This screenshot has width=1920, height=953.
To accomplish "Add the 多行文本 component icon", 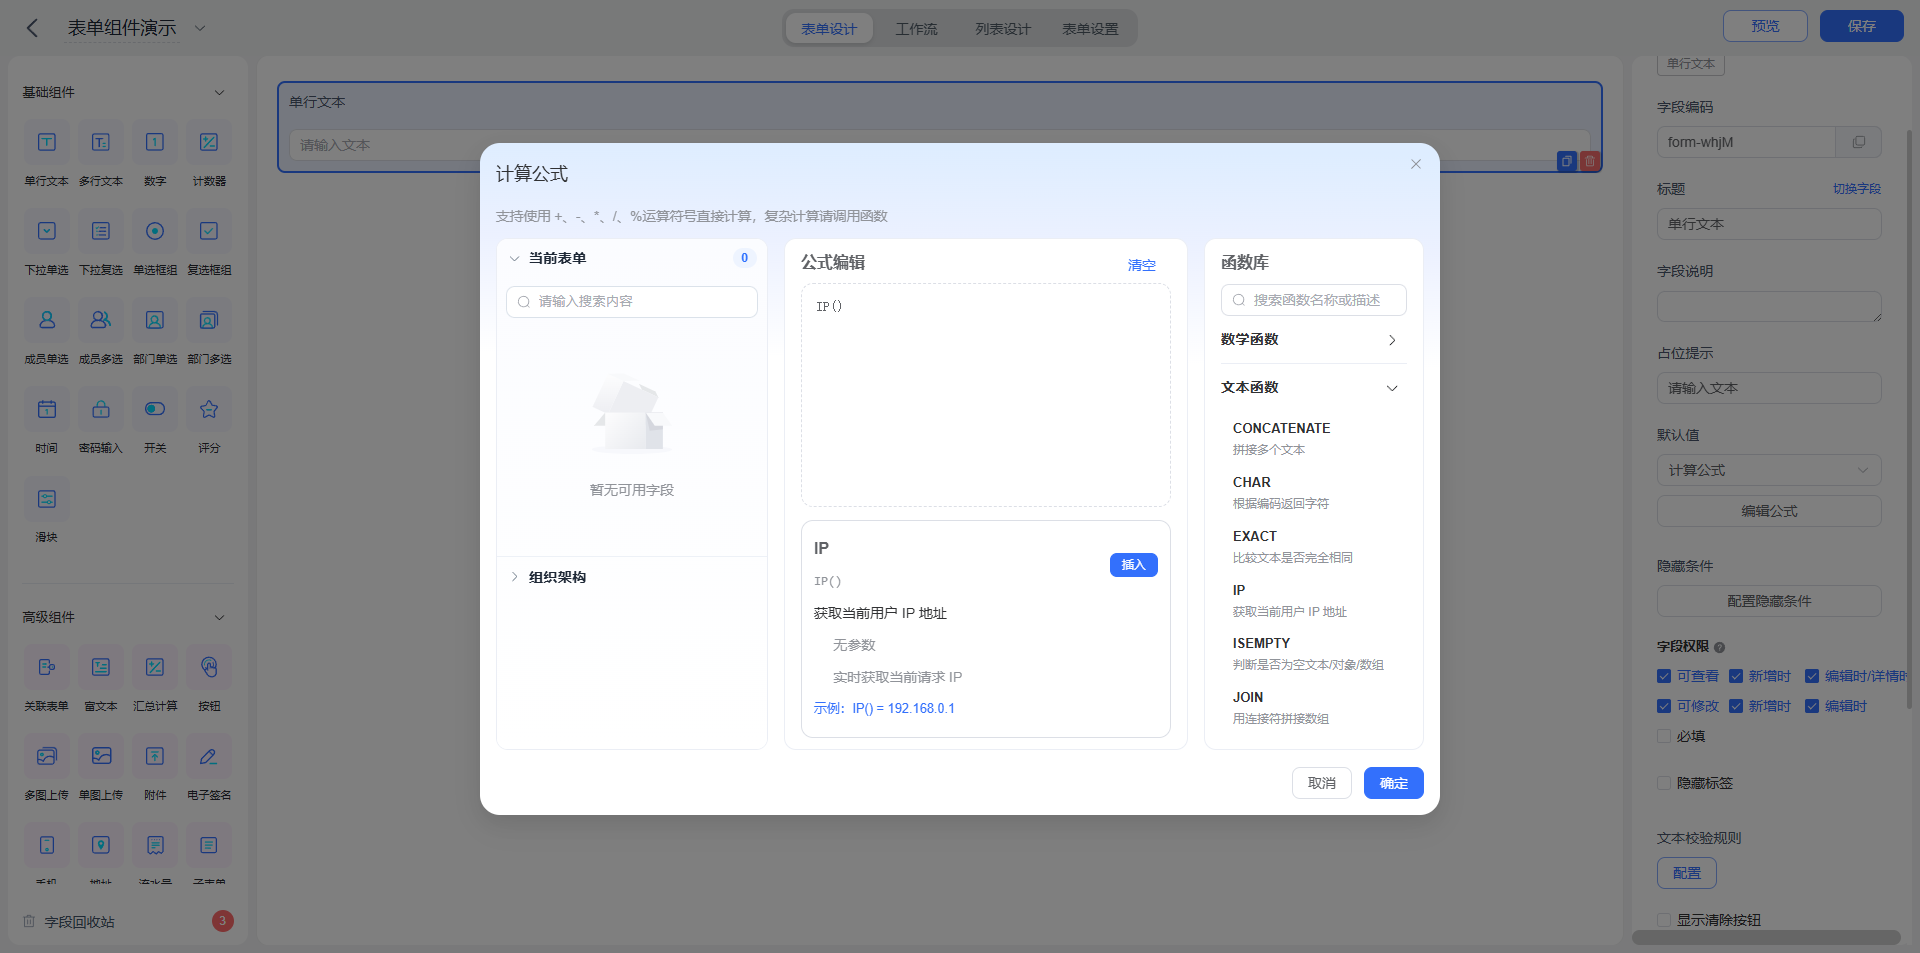I will pos(101,142).
